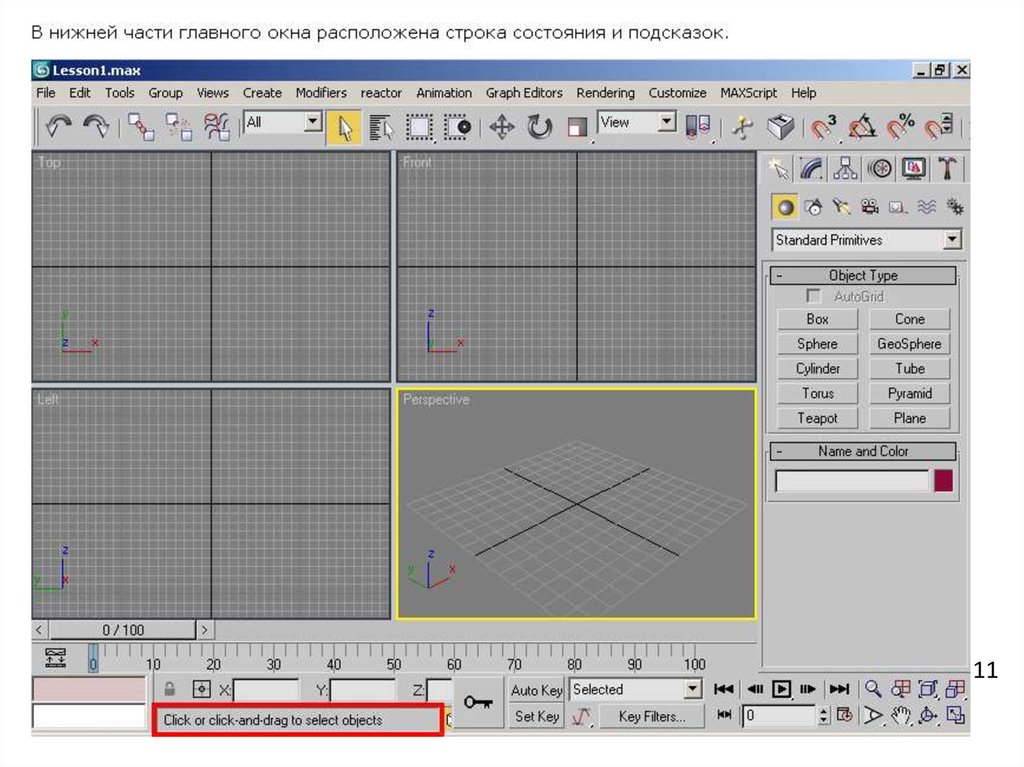Screen dimensions: 1024x767
Task: Choose the Lights category icon
Action: point(842,207)
